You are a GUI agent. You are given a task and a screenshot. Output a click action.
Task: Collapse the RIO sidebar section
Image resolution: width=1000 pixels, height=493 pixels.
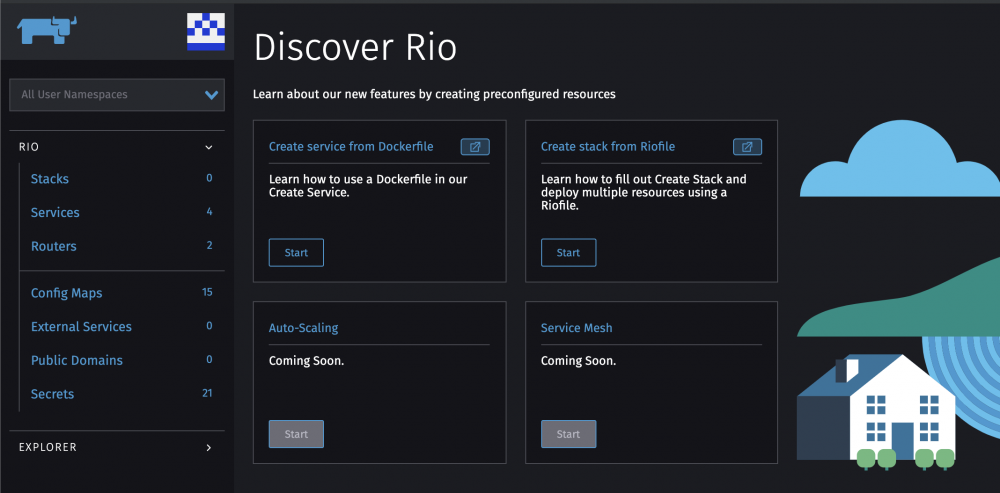tap(208, 147)
